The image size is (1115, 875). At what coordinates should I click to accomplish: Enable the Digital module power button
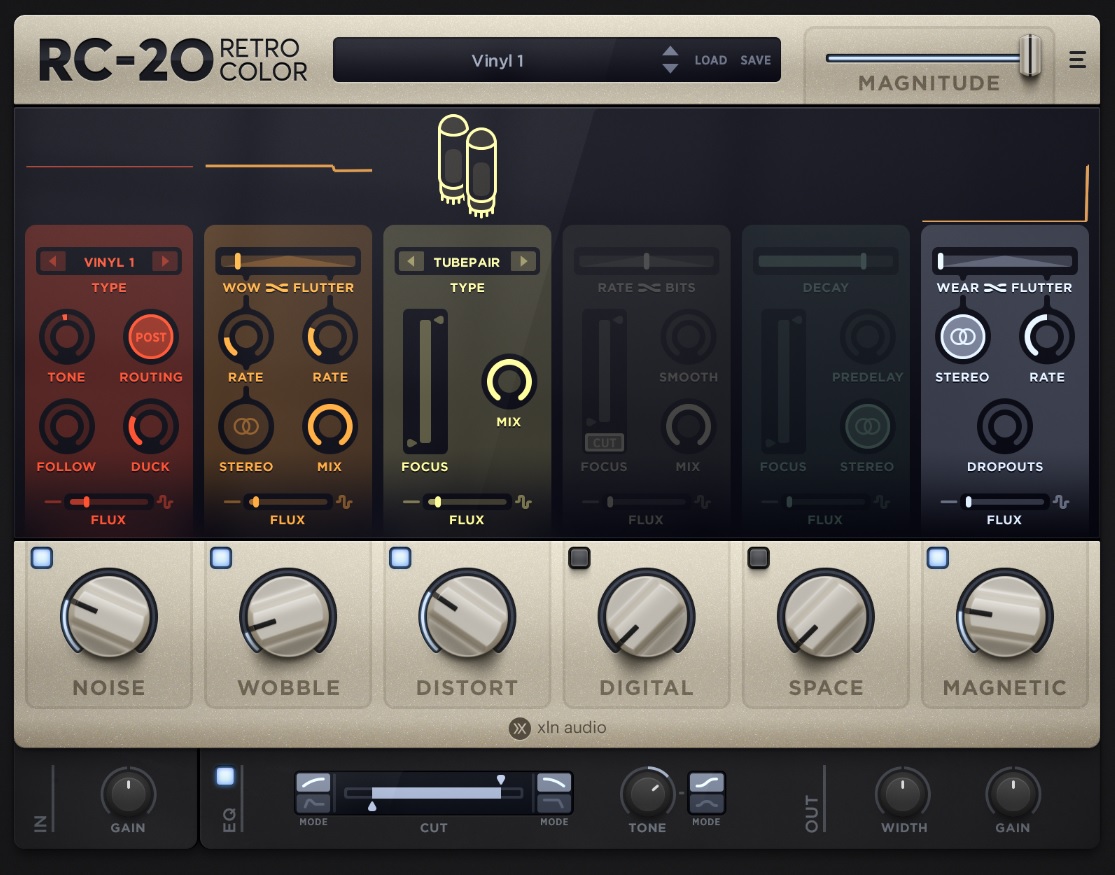click(x=580, y=558)
